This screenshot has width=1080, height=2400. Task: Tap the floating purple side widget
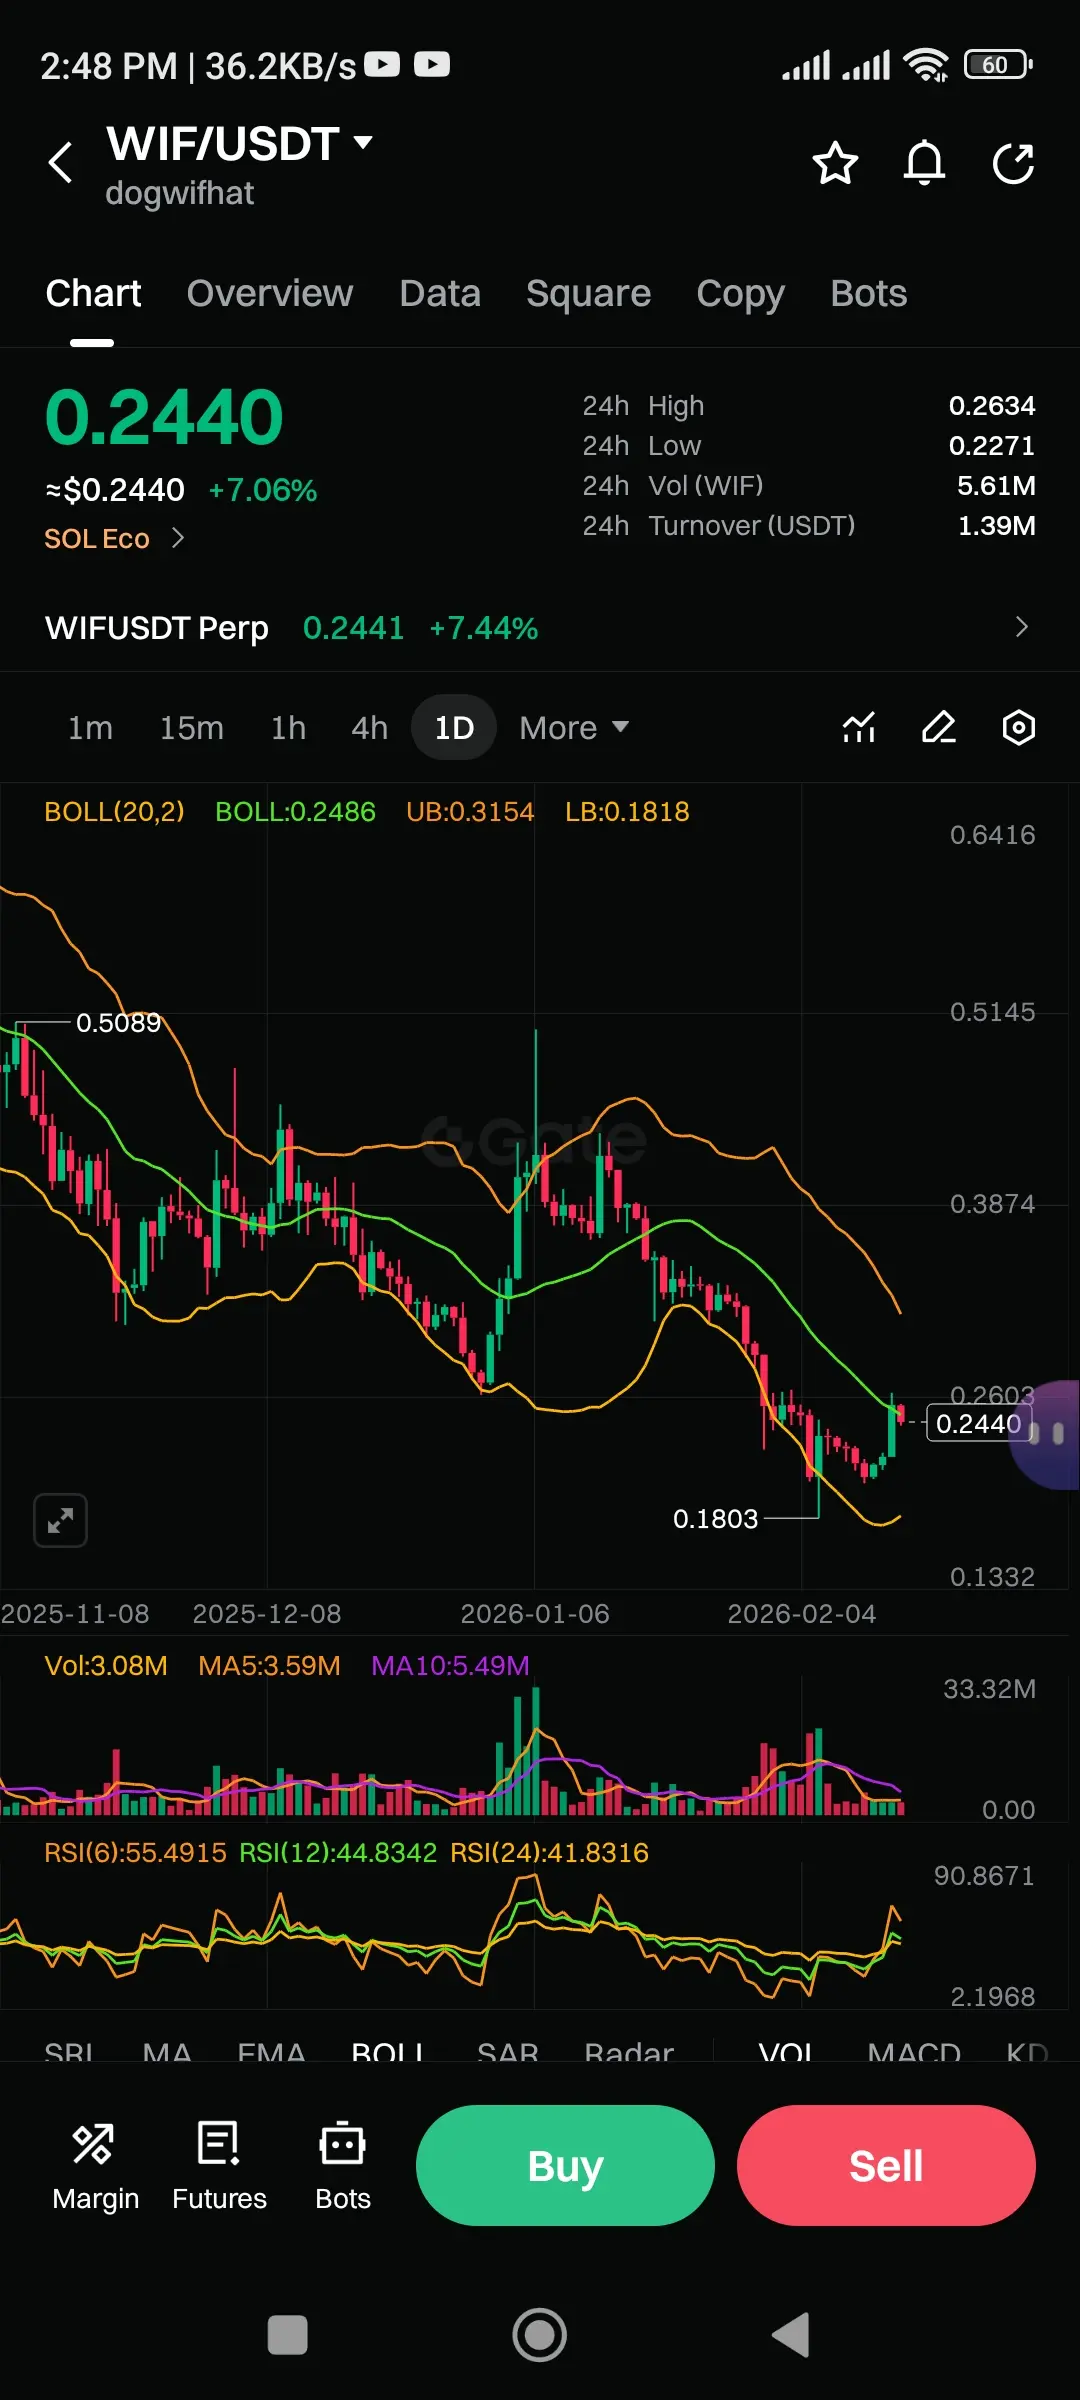(1046, 1435)
